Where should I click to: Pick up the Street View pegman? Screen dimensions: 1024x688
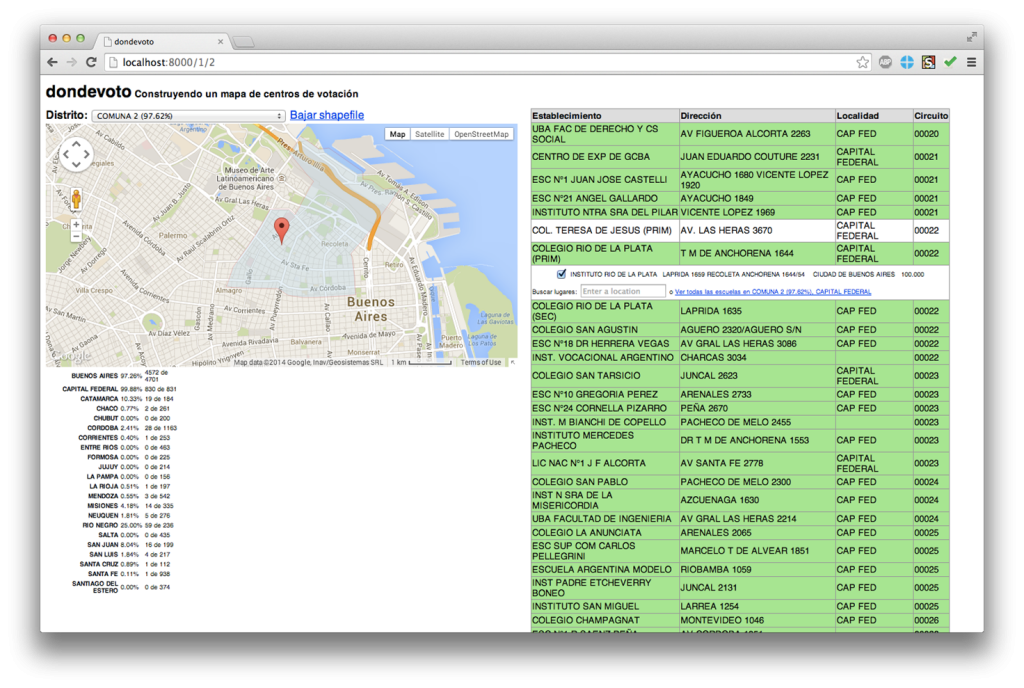click(76, 199)
